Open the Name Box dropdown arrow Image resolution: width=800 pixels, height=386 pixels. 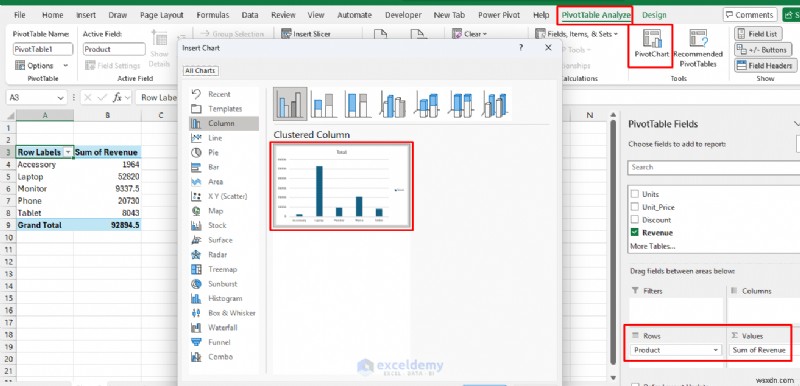coord(61,97)
